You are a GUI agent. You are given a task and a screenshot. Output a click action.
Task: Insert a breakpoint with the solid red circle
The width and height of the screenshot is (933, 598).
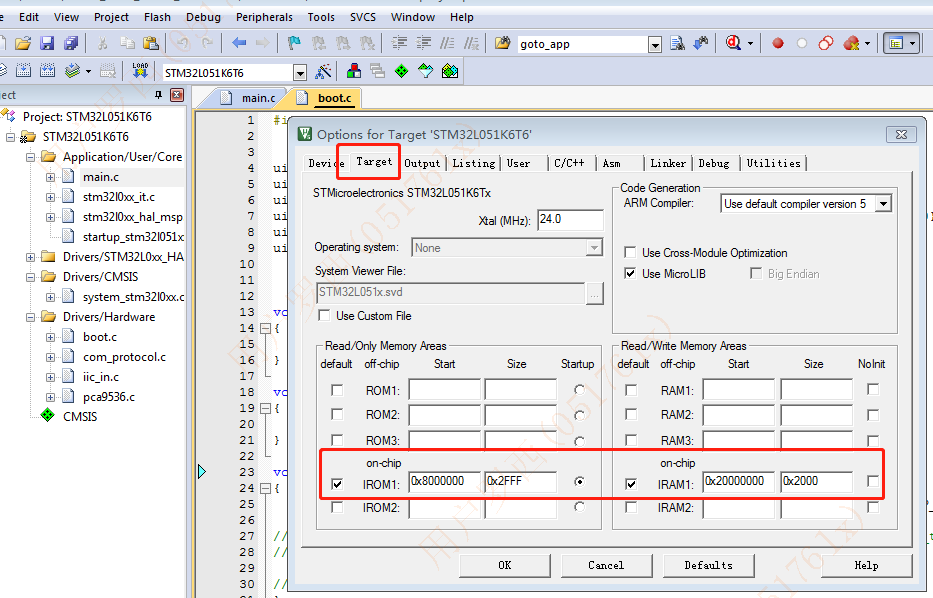[778, 43]
